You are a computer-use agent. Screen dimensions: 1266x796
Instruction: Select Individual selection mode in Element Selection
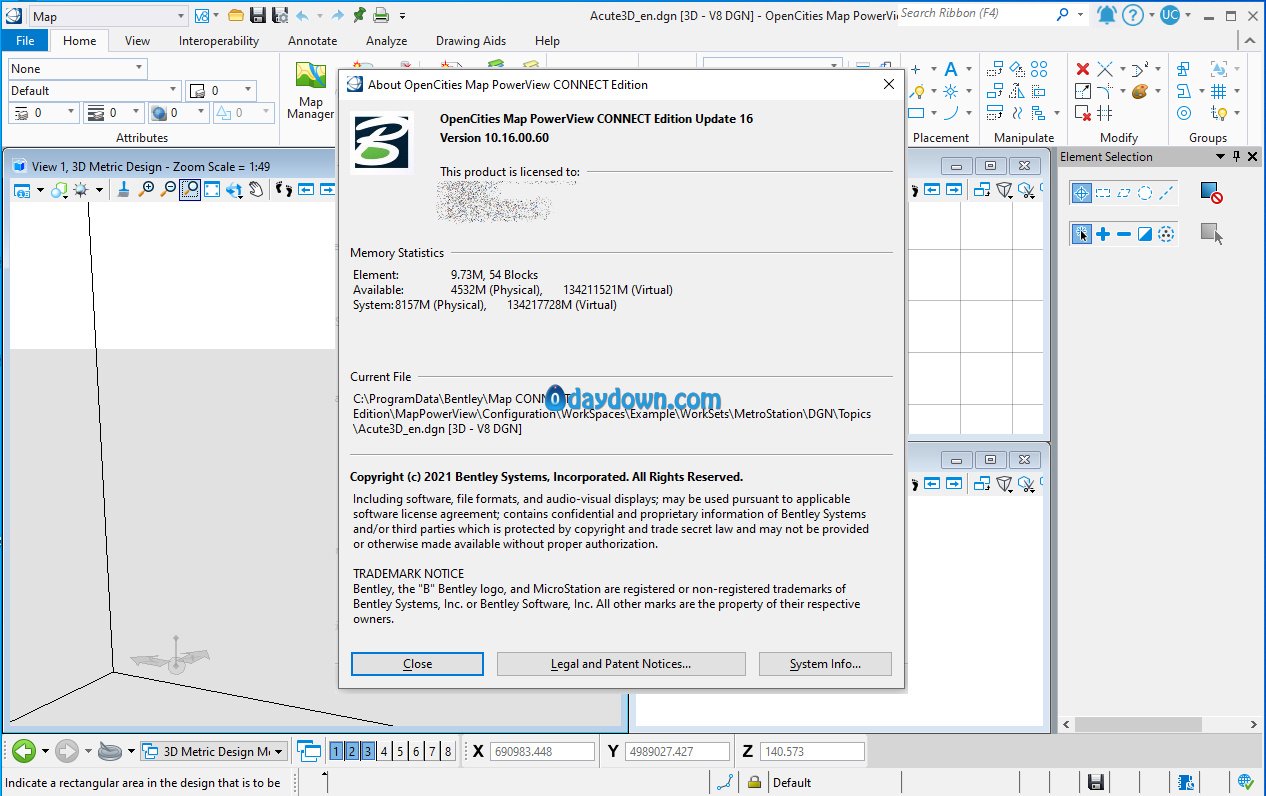pyautogui.click(x=1081, y=193)
